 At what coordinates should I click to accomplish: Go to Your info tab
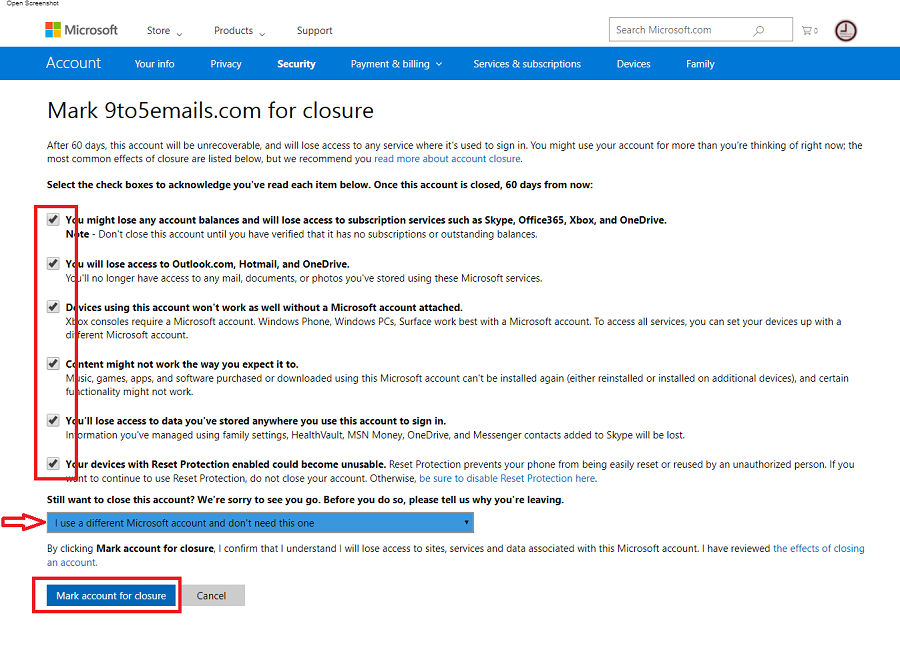(x=154, y=64)
